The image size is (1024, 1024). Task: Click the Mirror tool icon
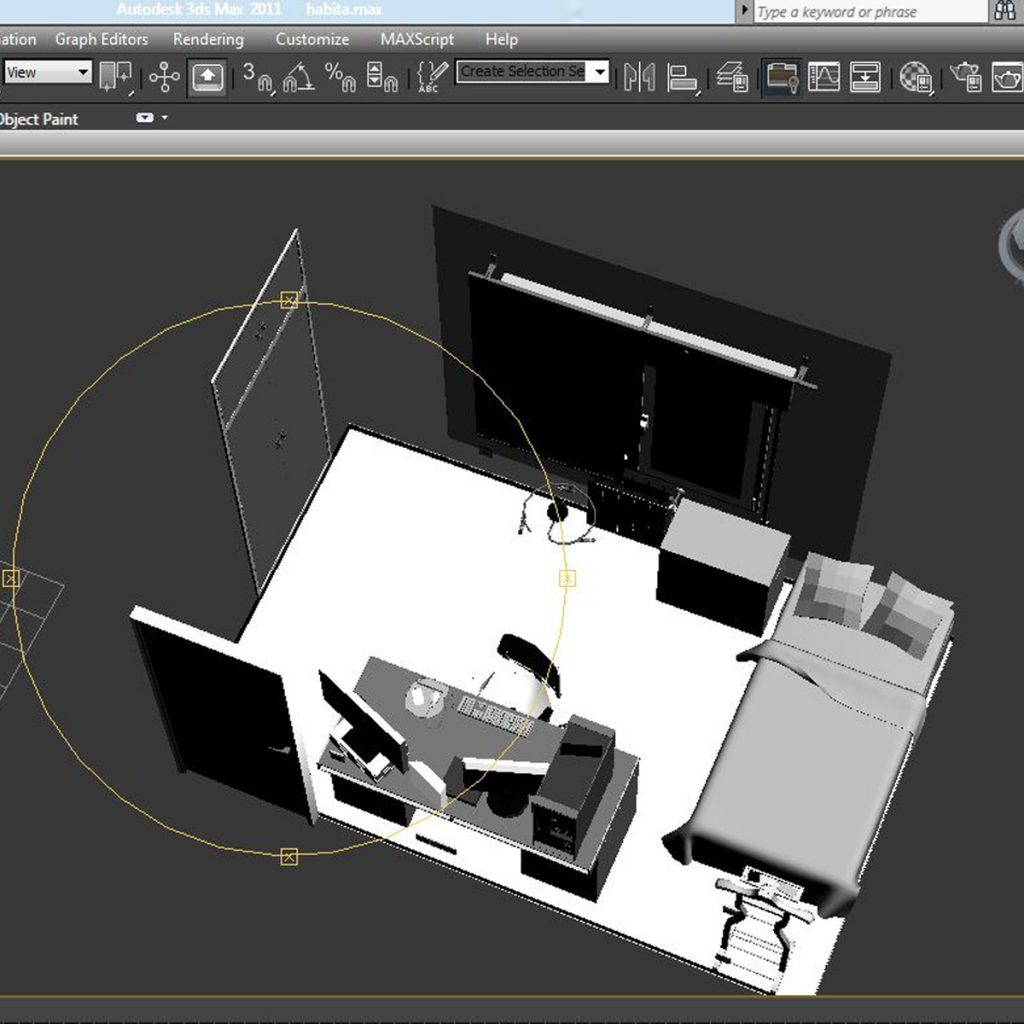click(x=639, y=77)
